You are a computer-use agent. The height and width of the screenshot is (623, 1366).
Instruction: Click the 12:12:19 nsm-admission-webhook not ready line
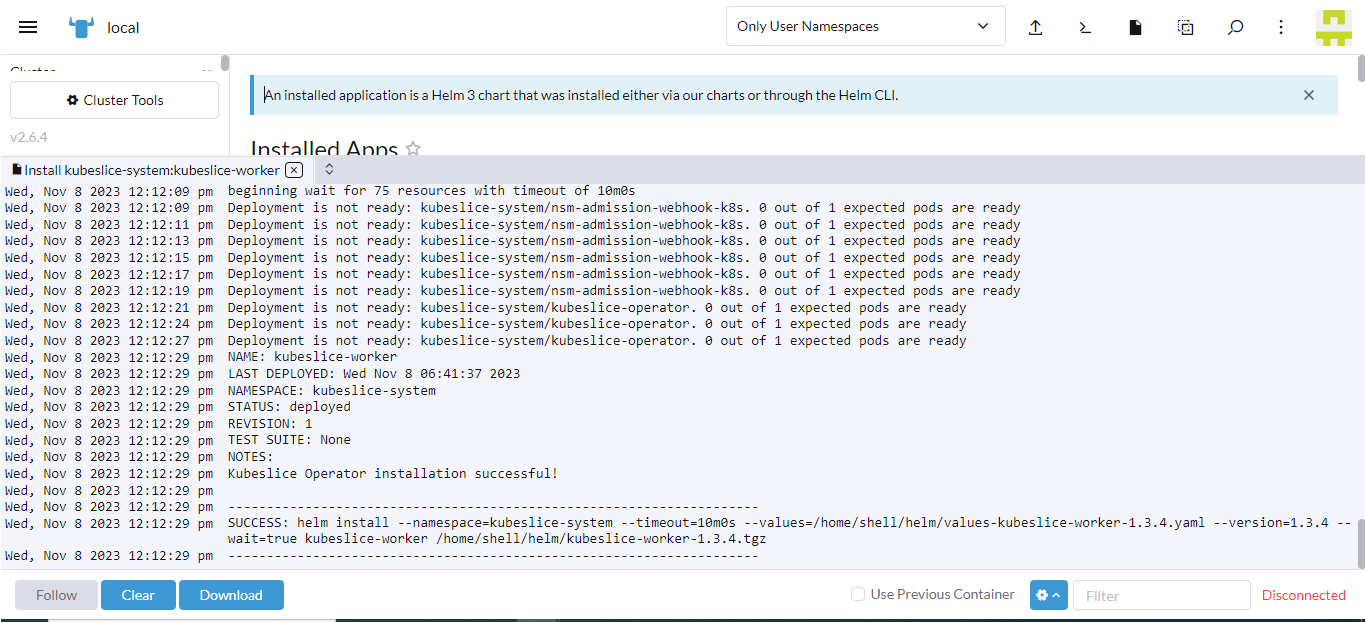(624, 291)
